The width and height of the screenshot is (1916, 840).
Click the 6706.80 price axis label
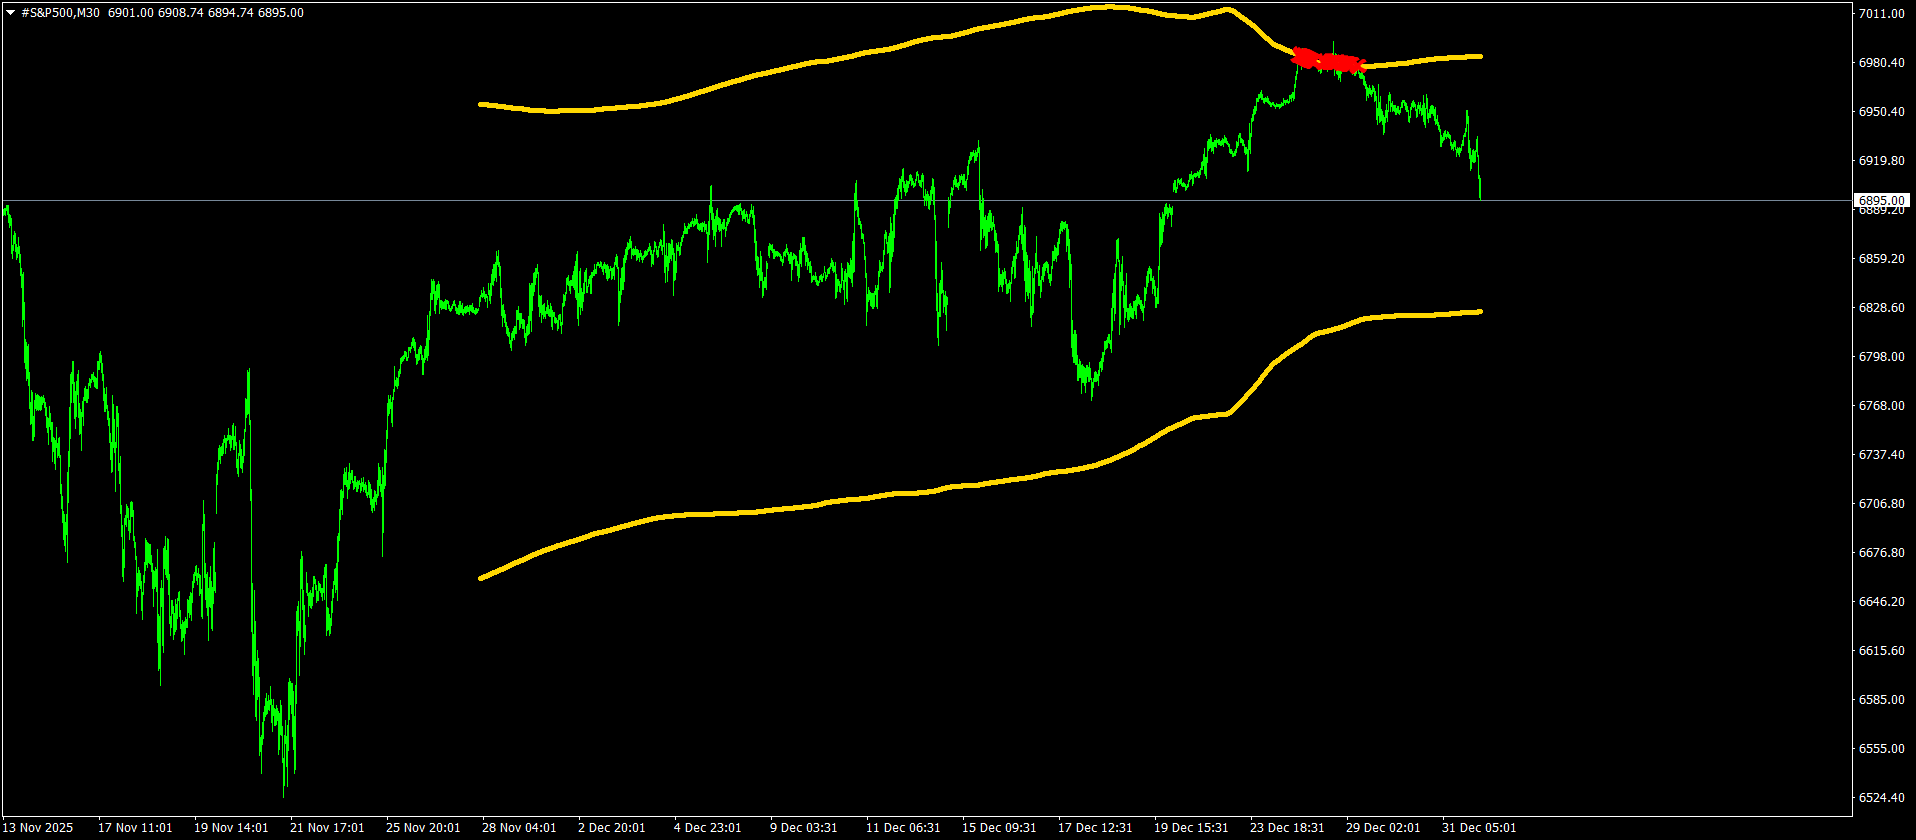pyautogui.click(x=1881, y=504)
